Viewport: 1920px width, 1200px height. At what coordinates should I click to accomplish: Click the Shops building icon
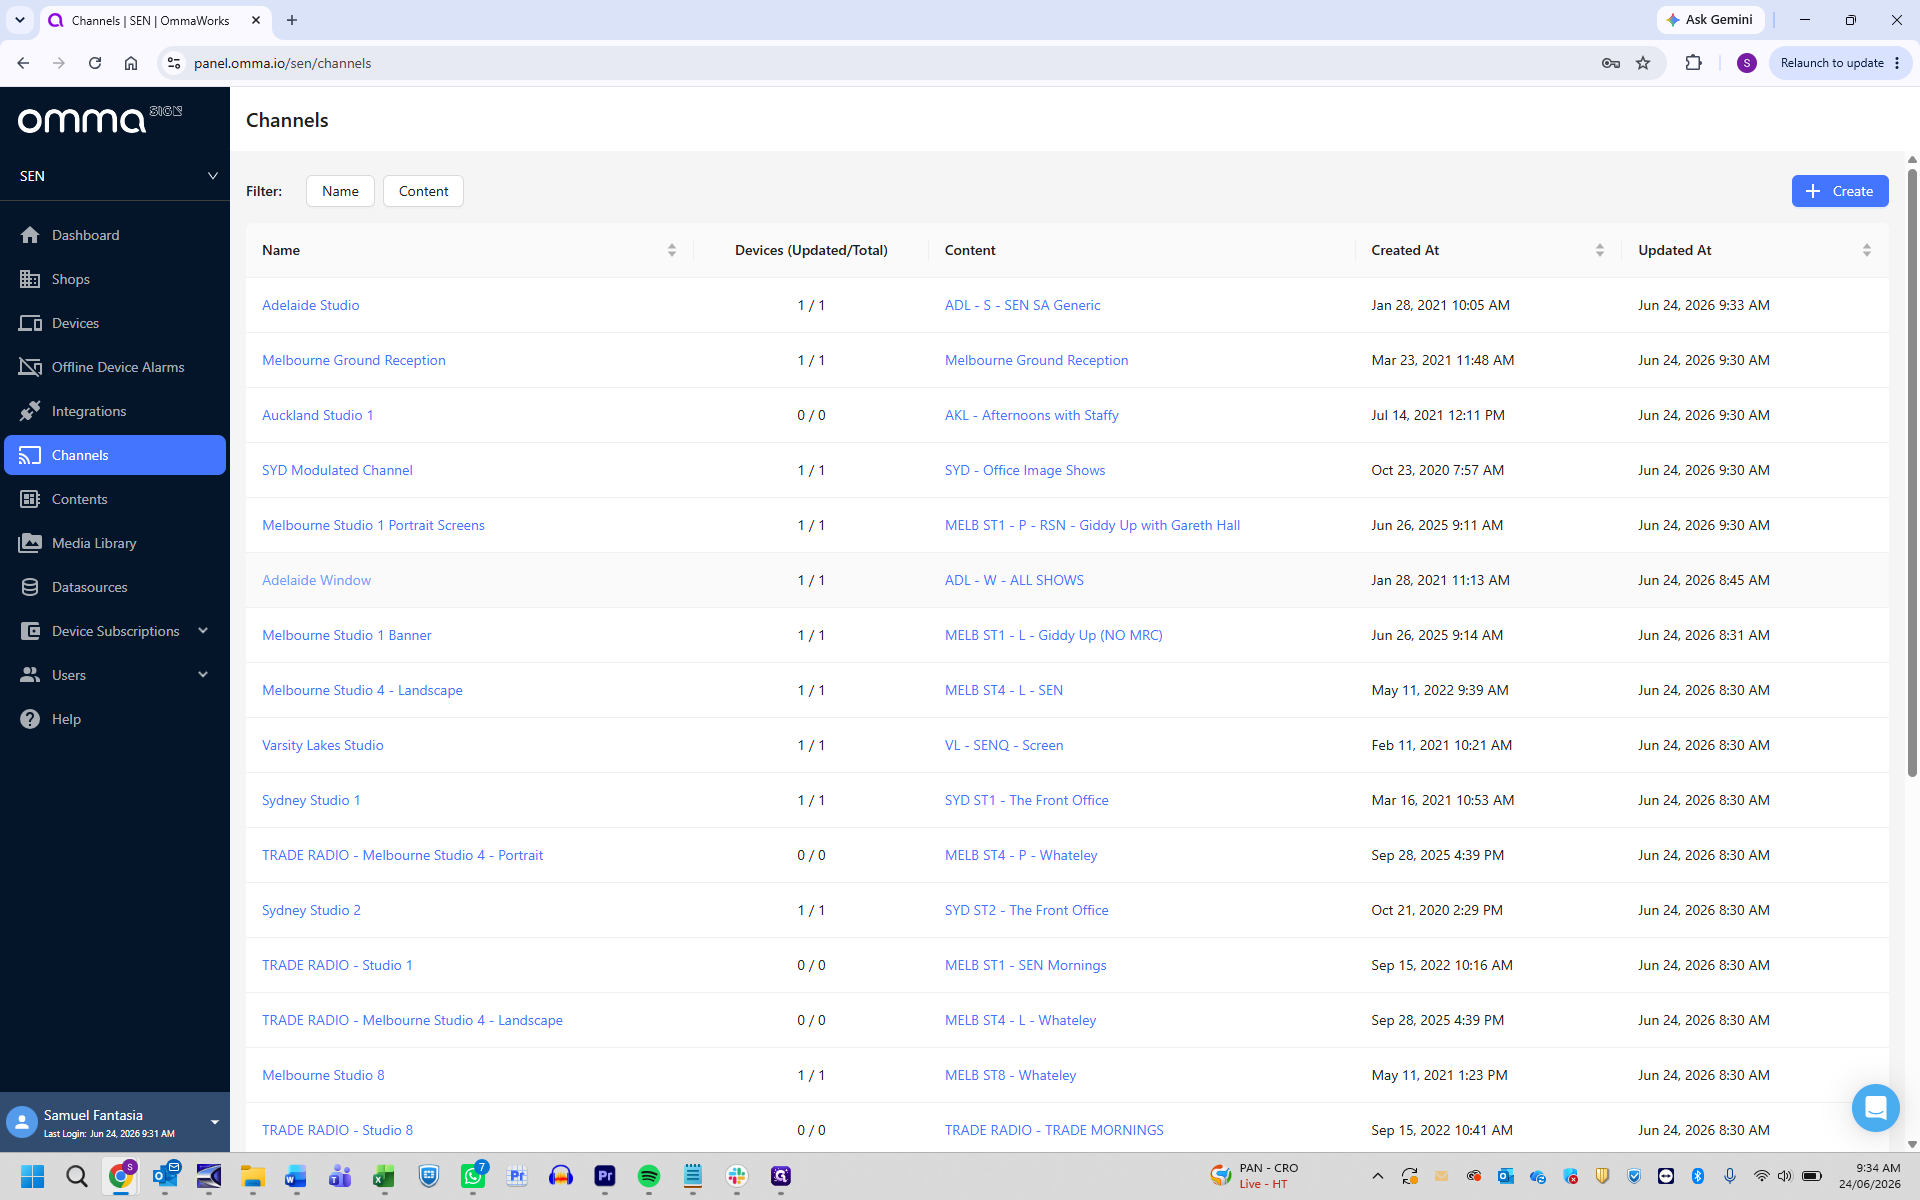(x=30, y=279)
